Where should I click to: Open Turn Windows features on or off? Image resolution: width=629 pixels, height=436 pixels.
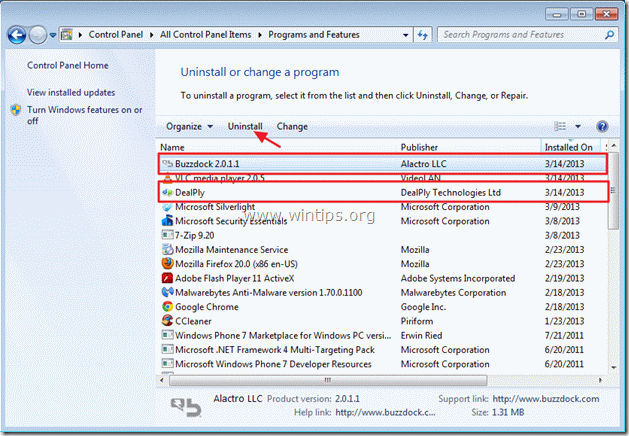point(85,115)
